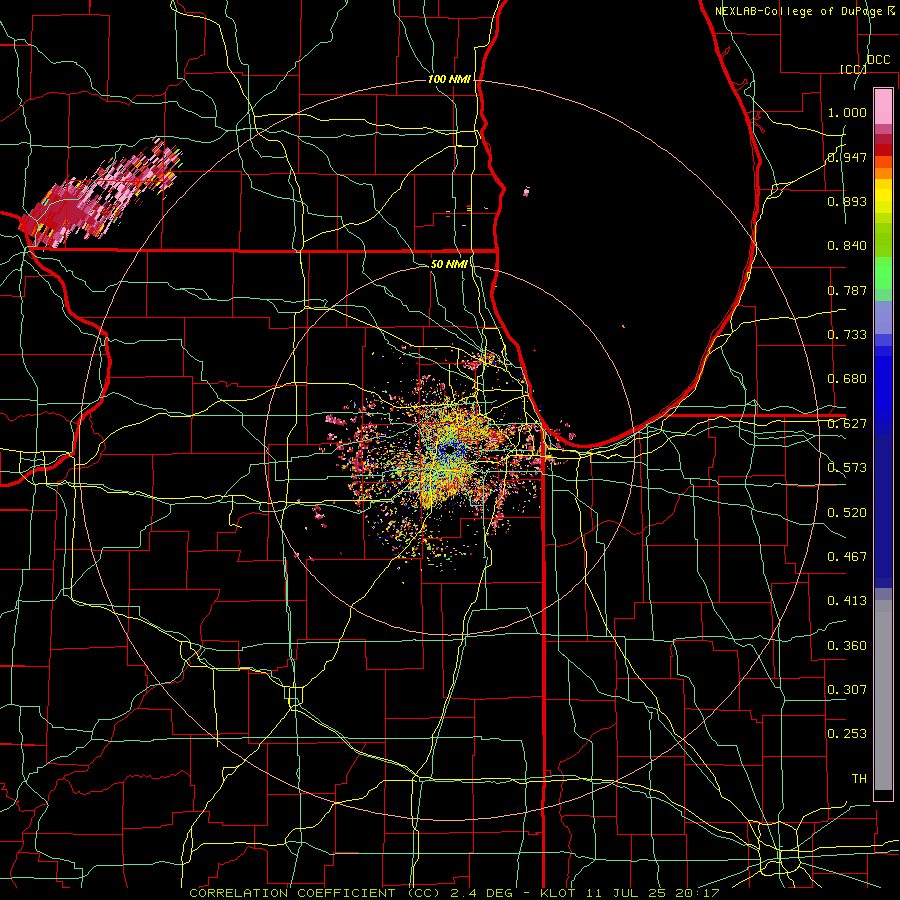Click the 0.360 scale value

847,646
